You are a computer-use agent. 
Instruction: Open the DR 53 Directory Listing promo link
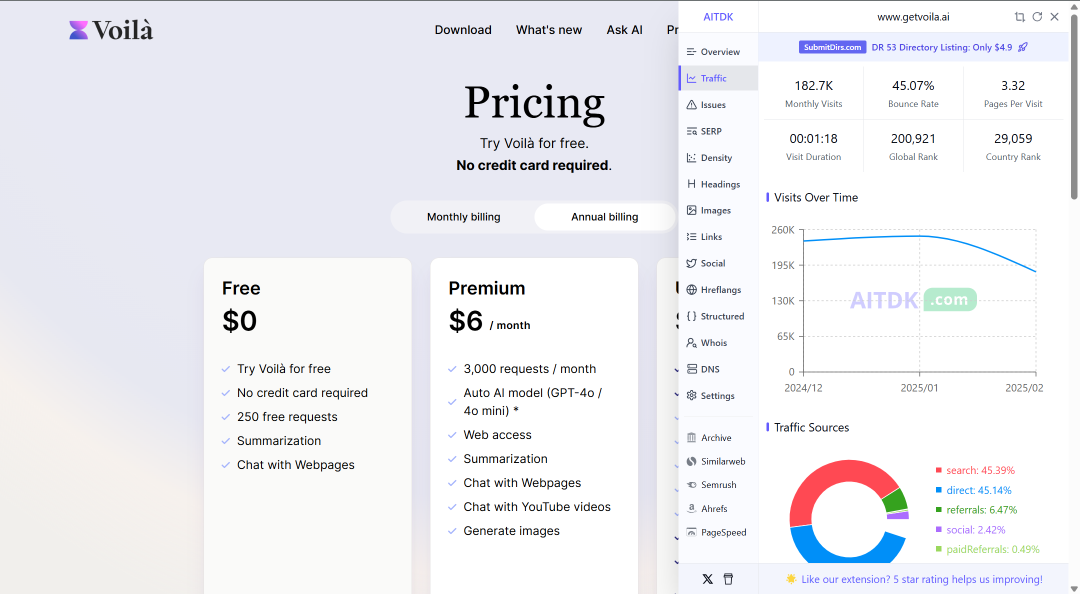pos(942,48)
